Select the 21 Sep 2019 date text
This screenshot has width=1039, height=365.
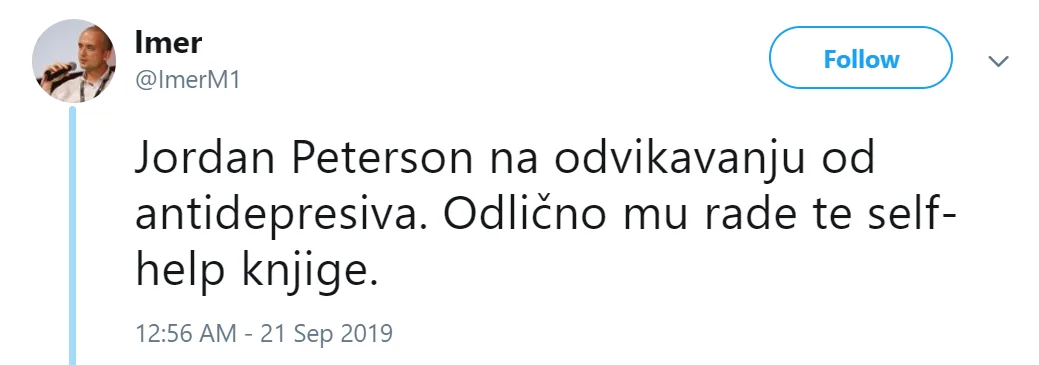coord(326,333)
